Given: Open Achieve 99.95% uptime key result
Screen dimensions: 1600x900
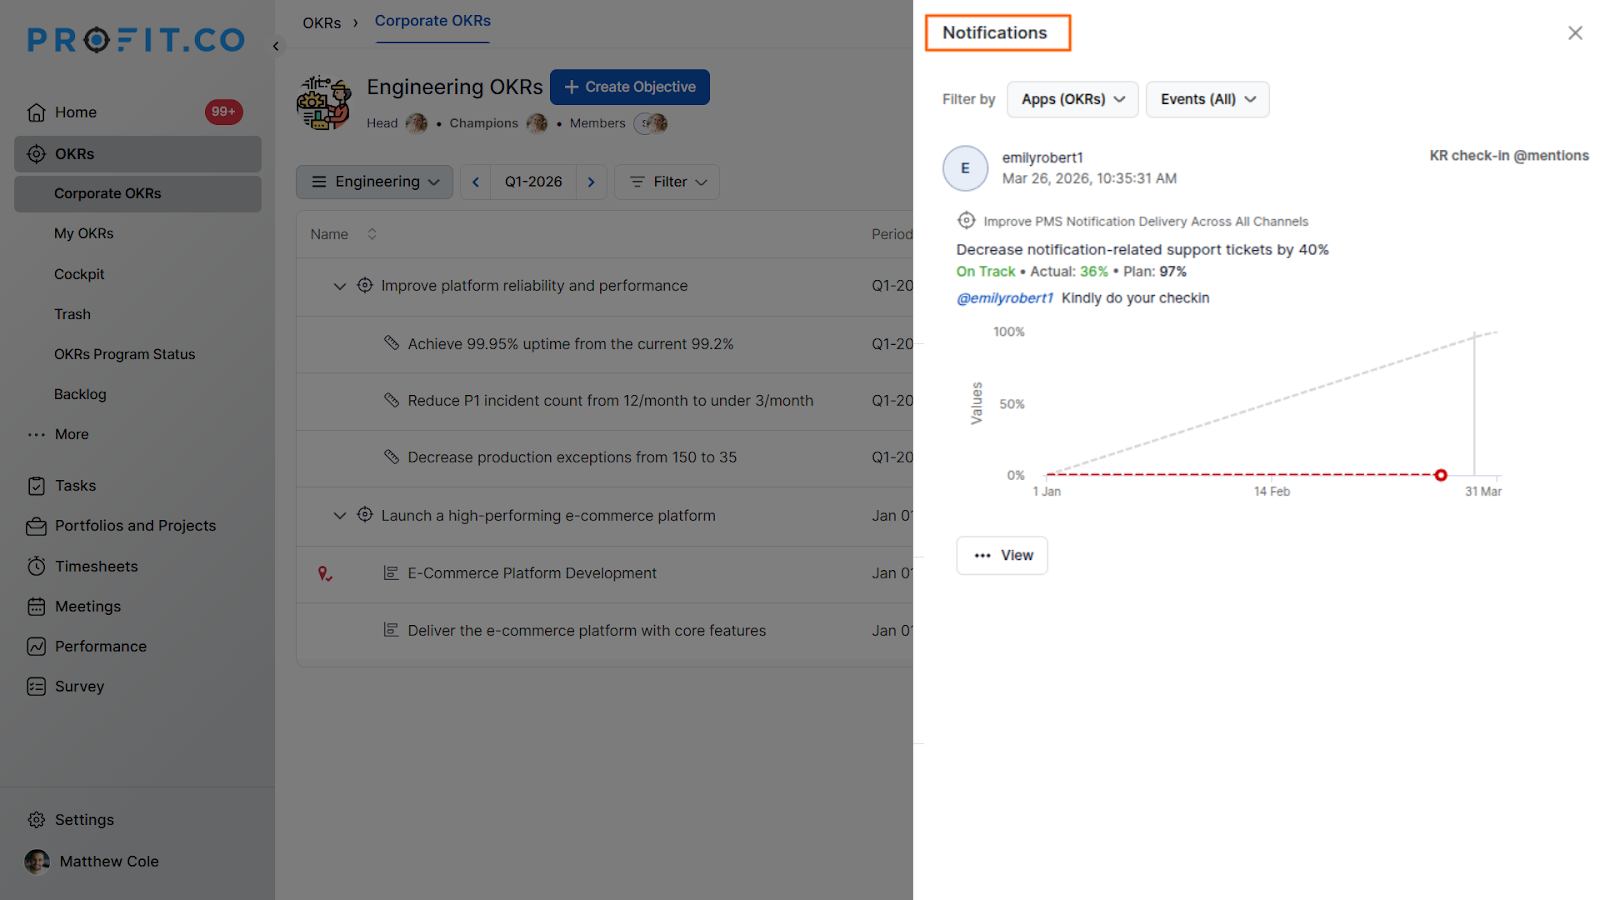Looking at the screenshot, I should click(x=570, y=344).
